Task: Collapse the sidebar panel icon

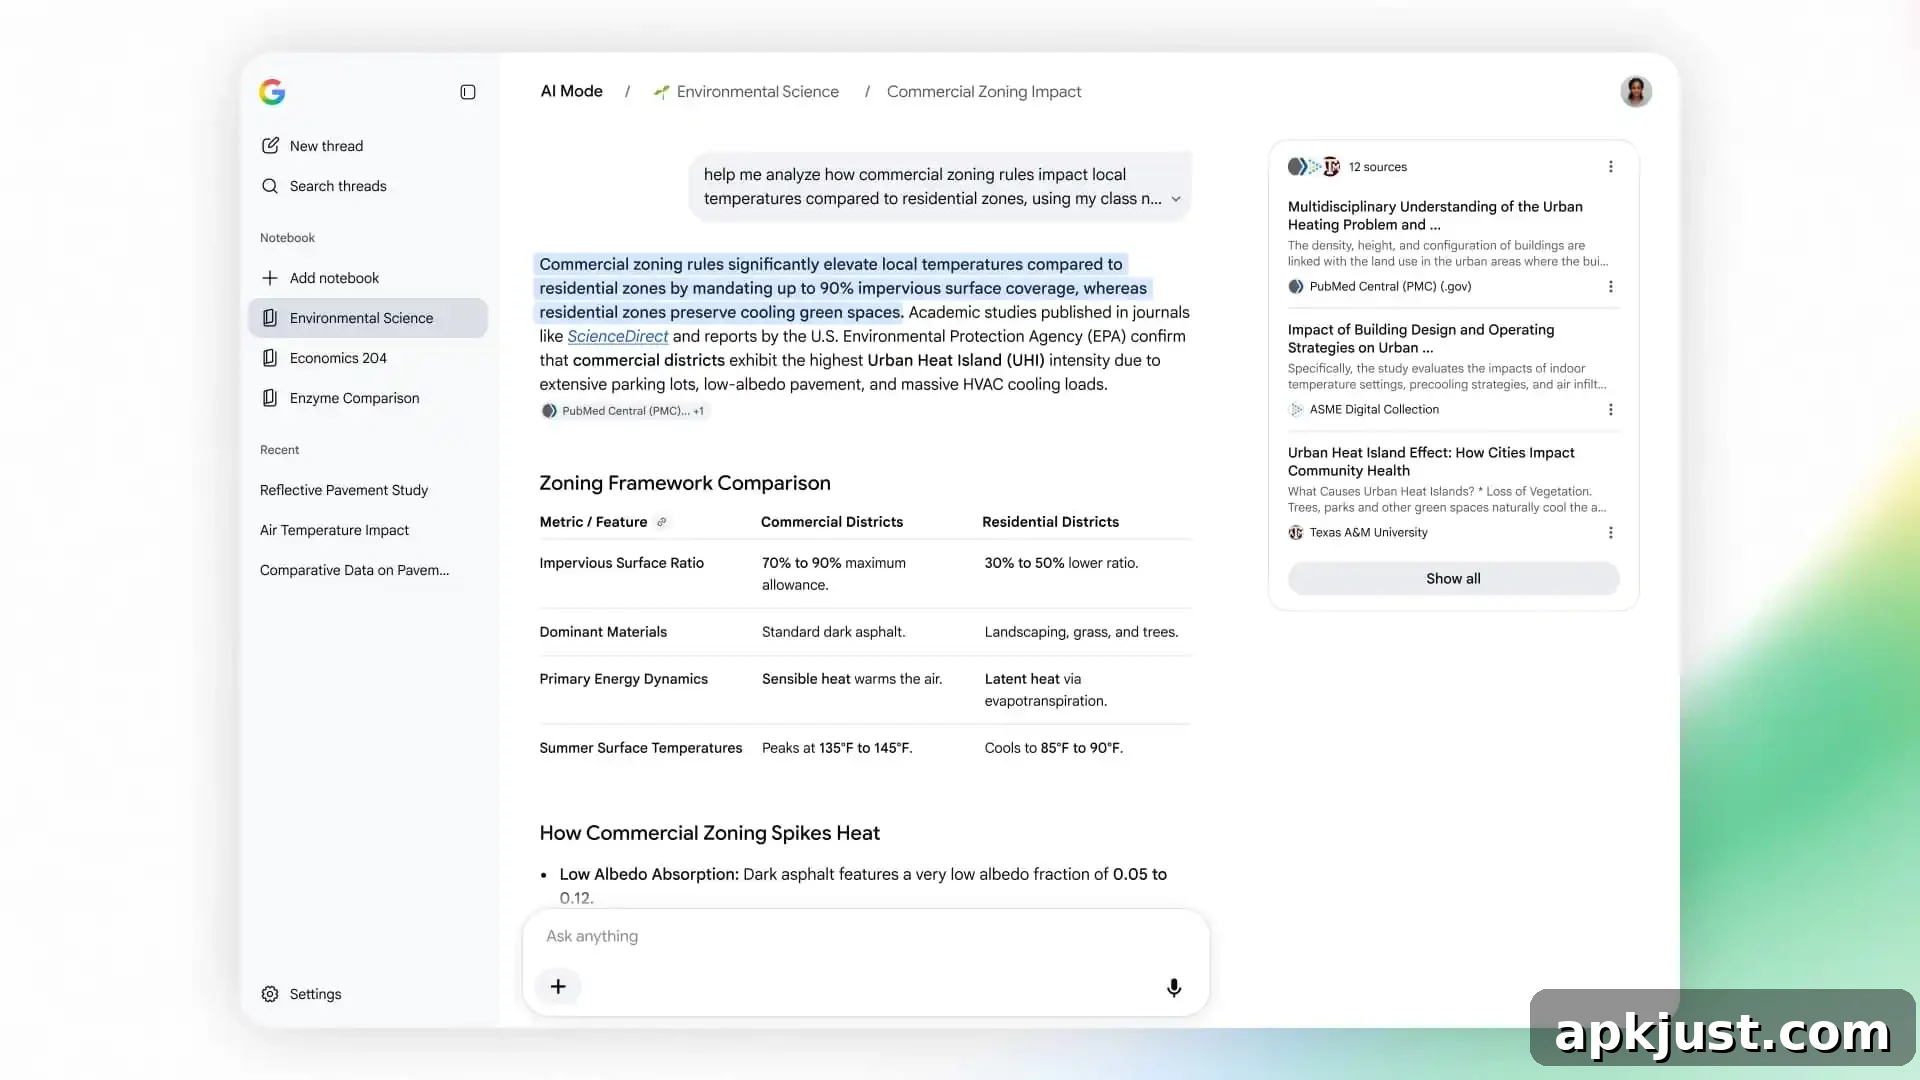Action: pyautogui.click(x=467, y=92)
